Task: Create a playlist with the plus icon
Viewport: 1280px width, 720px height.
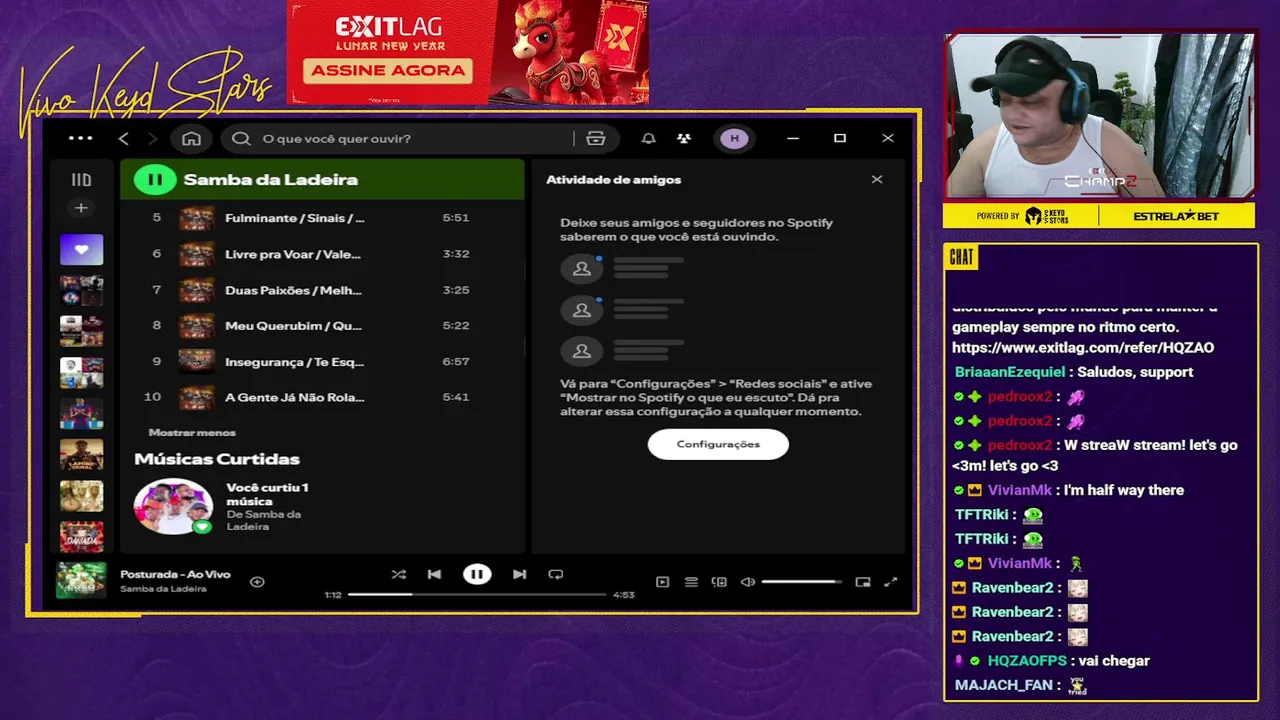Action: tap(81, 208)
